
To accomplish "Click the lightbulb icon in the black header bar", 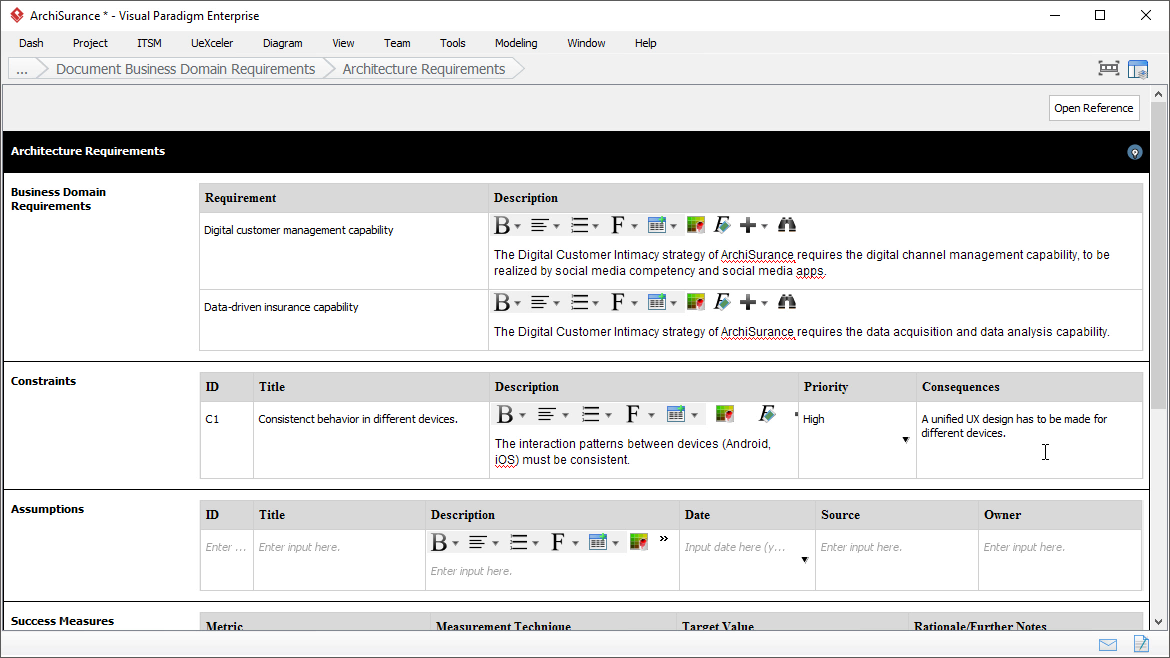I will tap(1134, 152).
